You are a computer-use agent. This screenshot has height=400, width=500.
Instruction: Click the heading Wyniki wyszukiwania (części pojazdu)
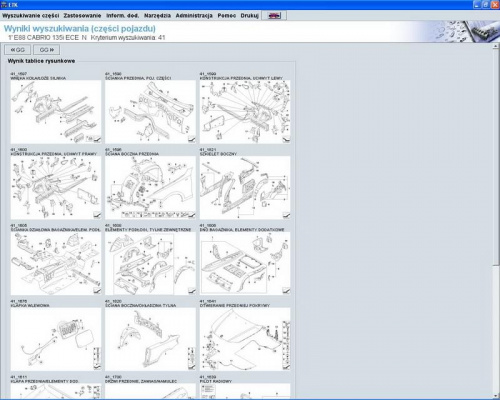(x=80, y=28)
